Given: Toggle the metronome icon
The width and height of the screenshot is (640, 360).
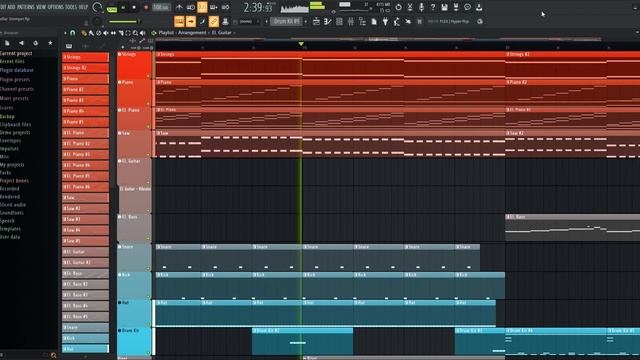Looking at the screenshot, I should (x=179, y=7).
